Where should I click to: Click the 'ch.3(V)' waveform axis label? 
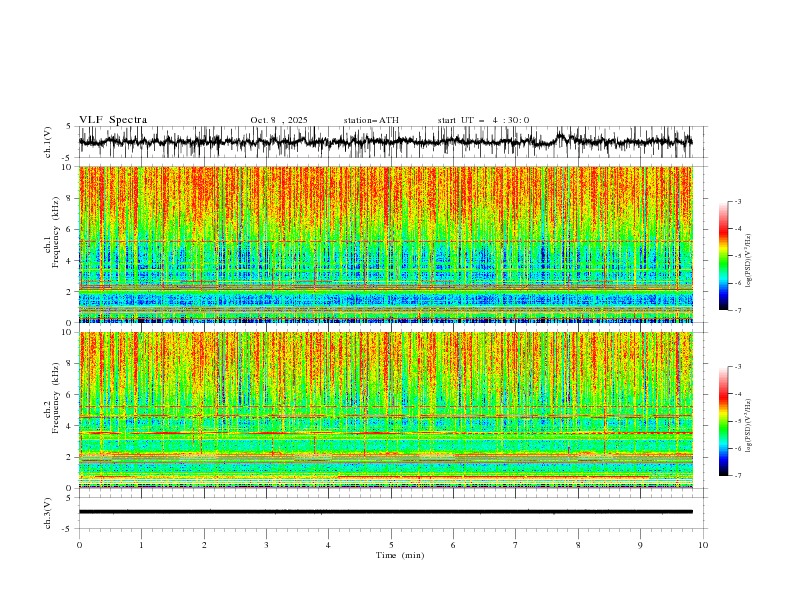(48, 513)
